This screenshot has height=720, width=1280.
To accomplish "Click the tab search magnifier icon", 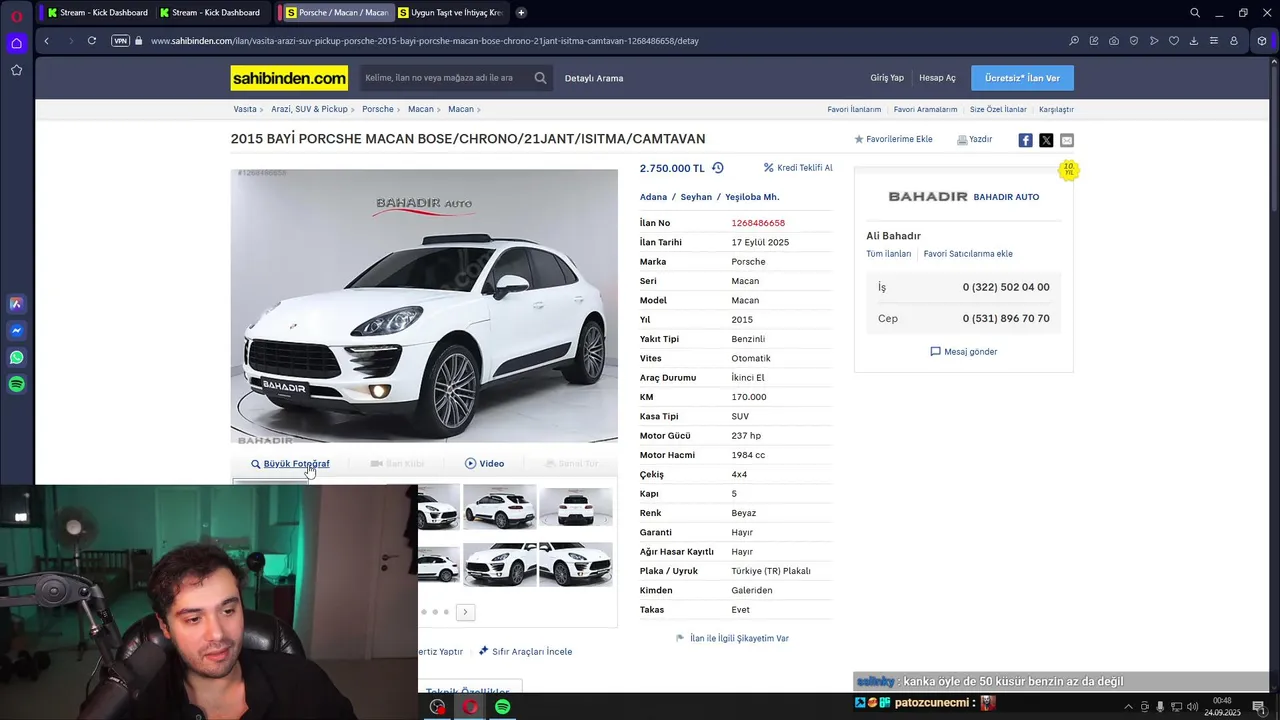I will (1195, 13).
